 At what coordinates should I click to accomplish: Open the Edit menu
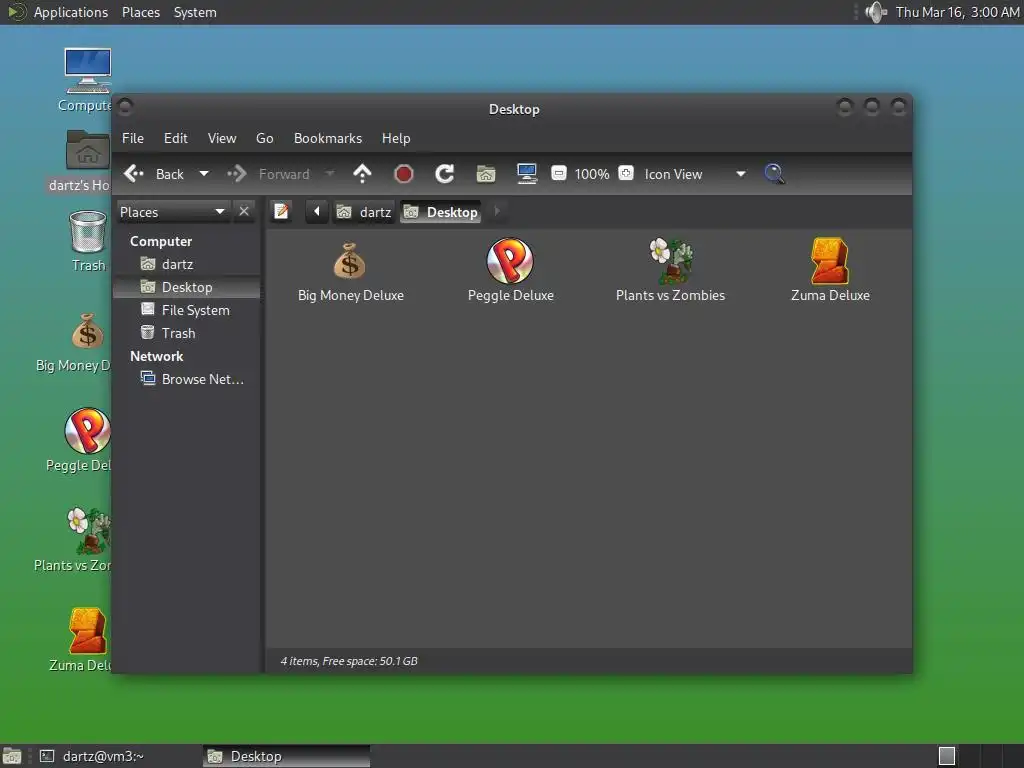click(176, 138)
